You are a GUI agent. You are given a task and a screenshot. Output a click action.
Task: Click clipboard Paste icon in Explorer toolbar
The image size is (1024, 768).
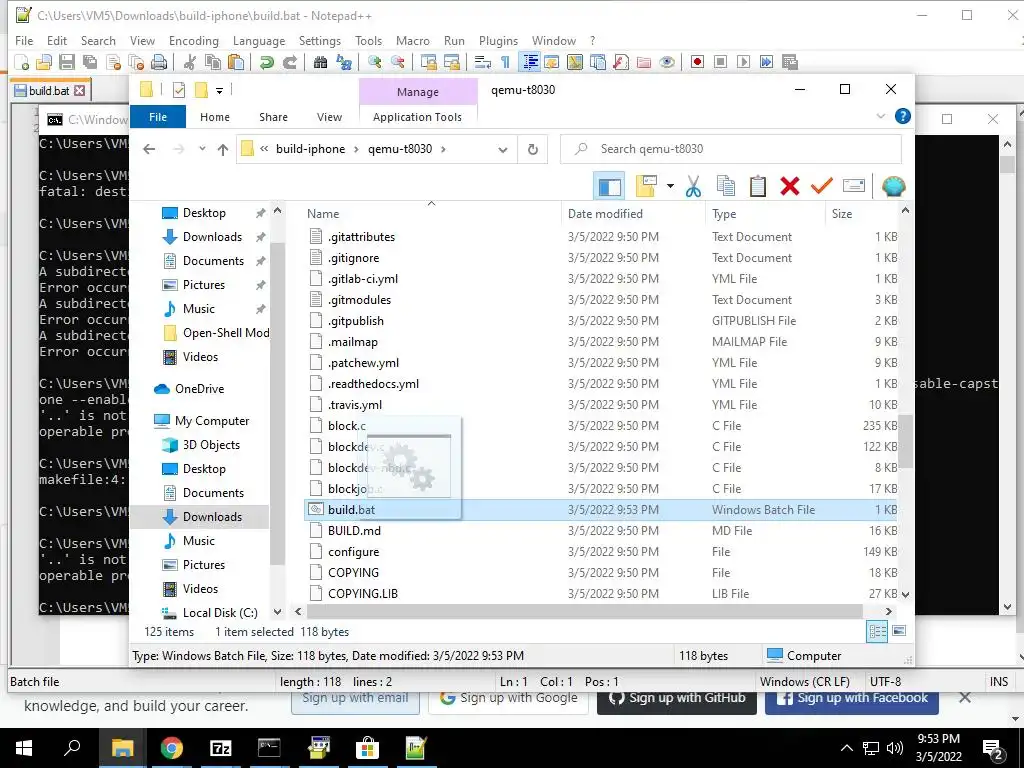pyautogui.click(x=758, y=187)
